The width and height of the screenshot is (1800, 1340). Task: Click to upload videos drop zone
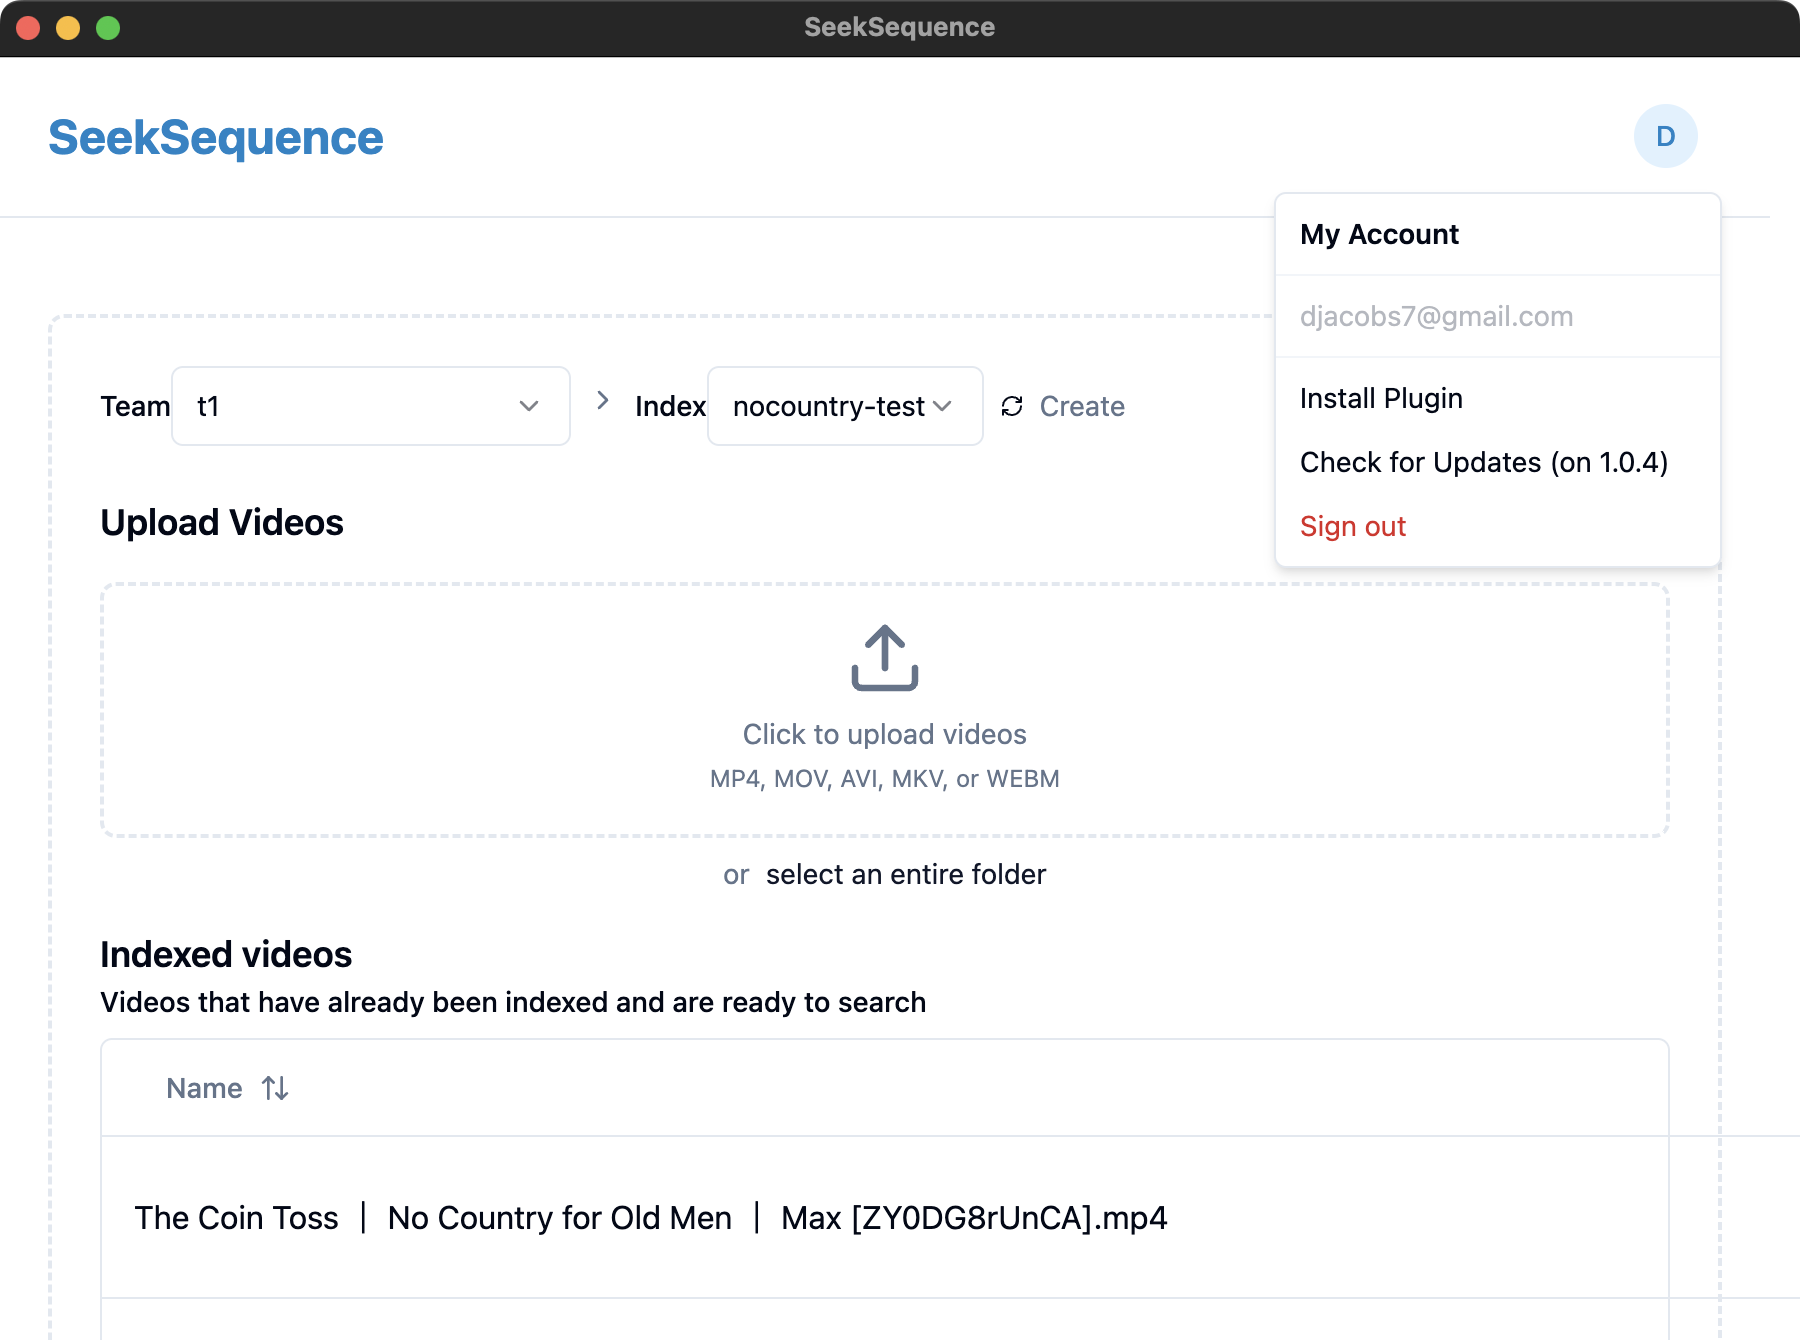(884, 710)
